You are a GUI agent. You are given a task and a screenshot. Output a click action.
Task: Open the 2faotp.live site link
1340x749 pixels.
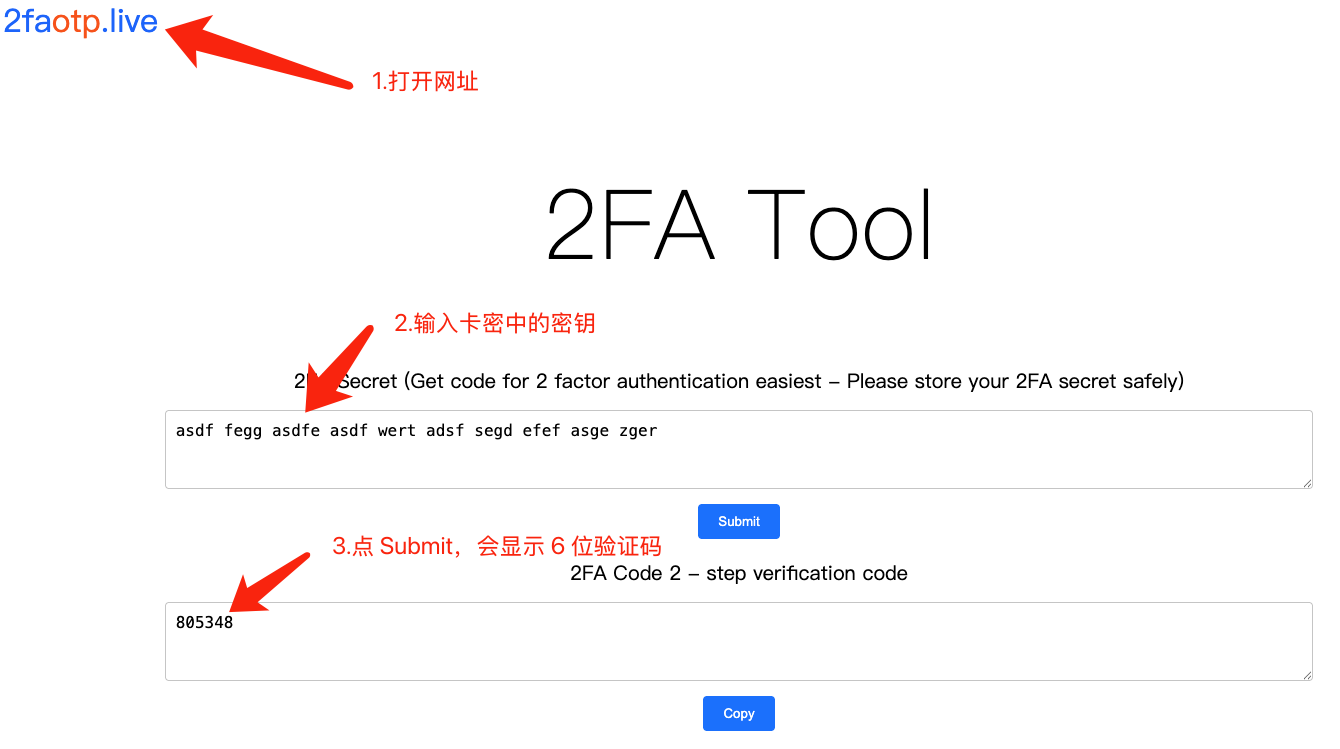pos(81,21)
